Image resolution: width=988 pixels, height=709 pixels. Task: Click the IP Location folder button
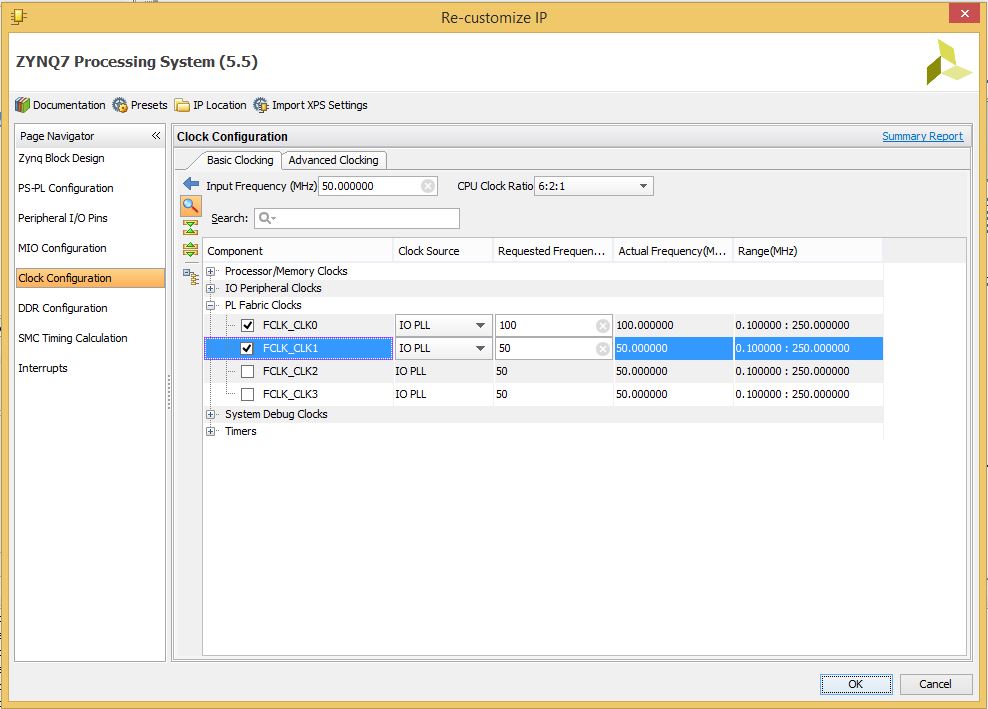pos(210,105)
